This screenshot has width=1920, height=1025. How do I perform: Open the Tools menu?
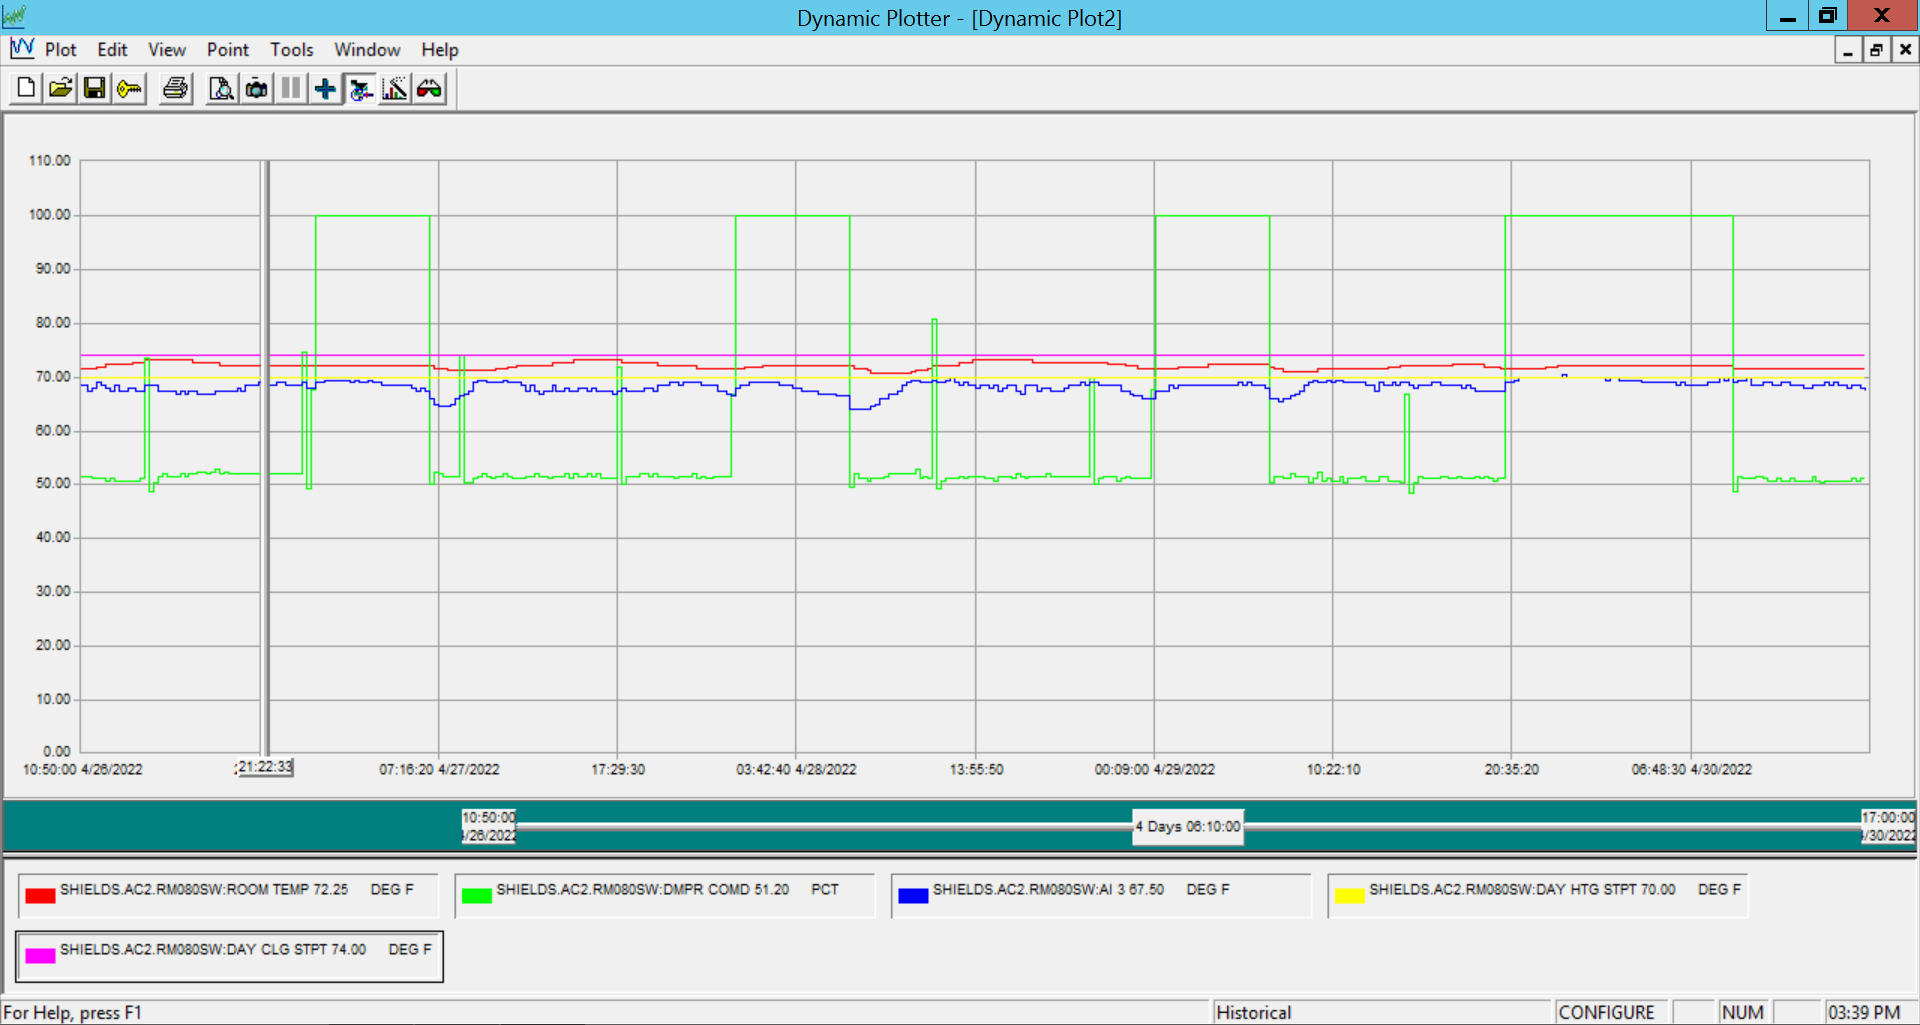click(291, 49)
